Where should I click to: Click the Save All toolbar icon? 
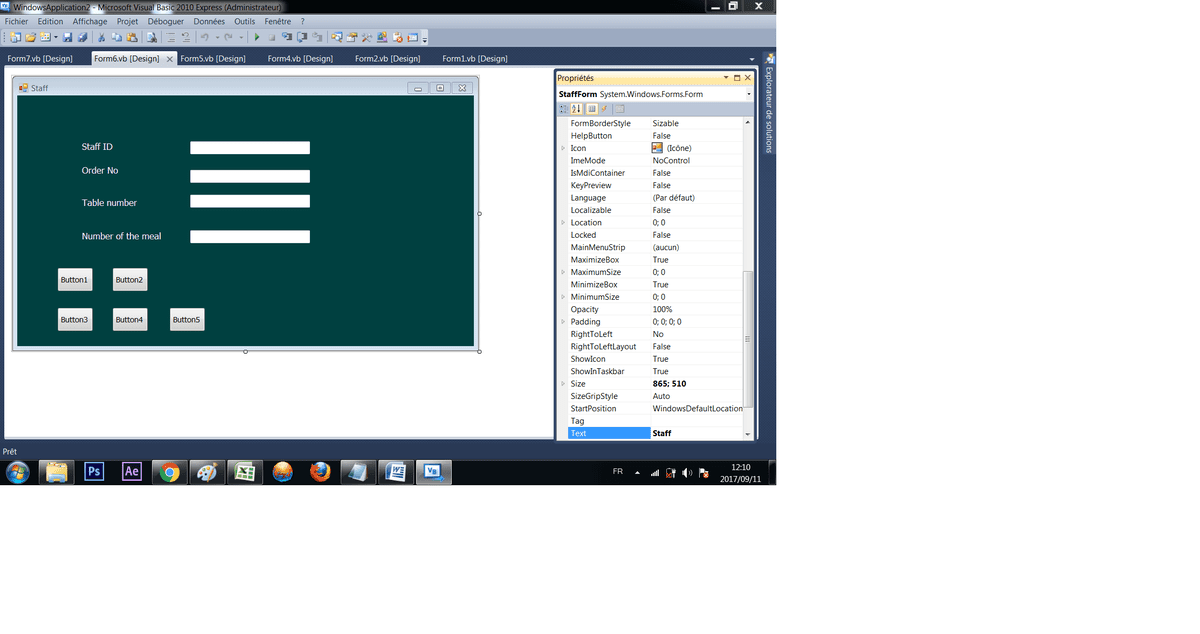82,38
